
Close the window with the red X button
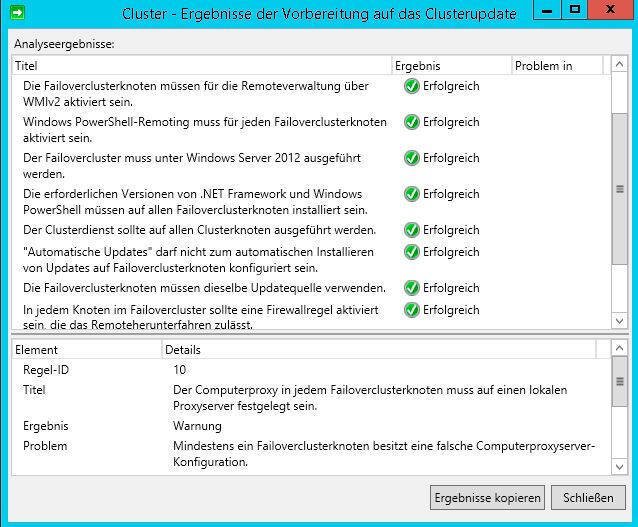(610, 10)
